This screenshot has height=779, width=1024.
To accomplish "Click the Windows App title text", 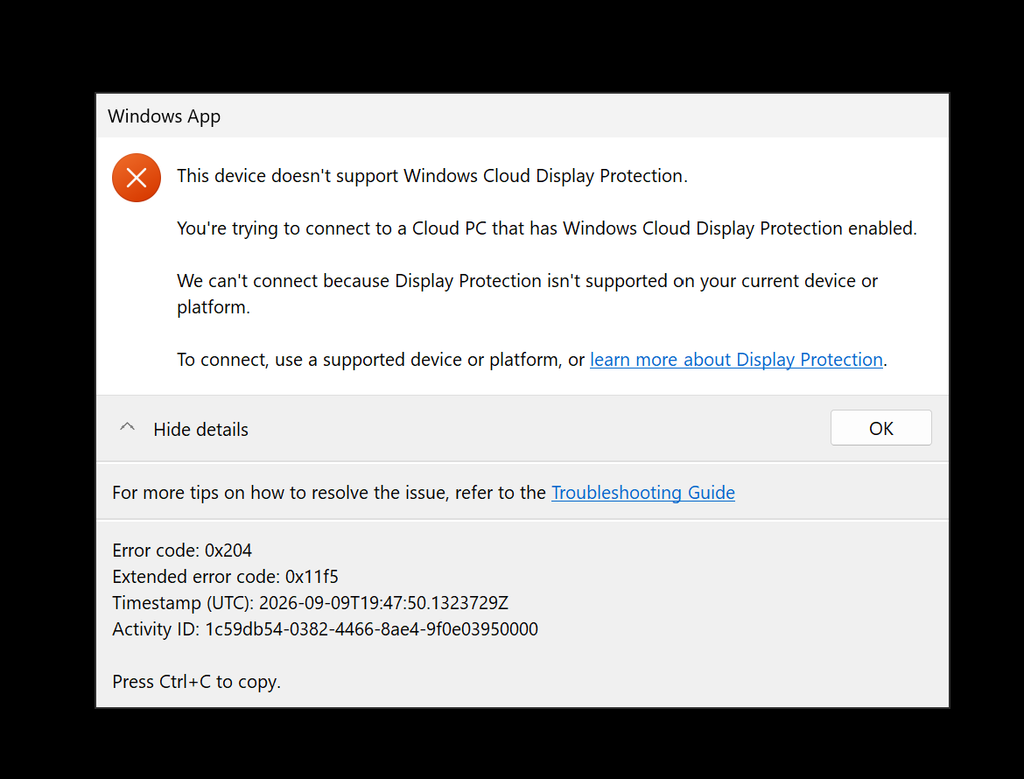I will pos(164,116).
